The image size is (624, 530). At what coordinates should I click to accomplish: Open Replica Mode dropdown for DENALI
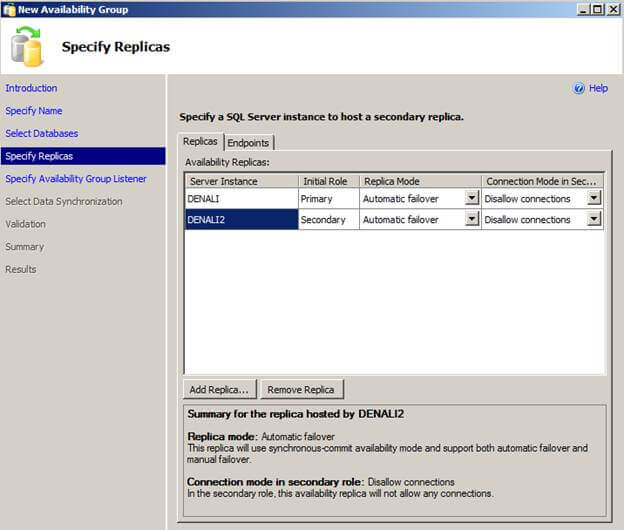[472, 198]
